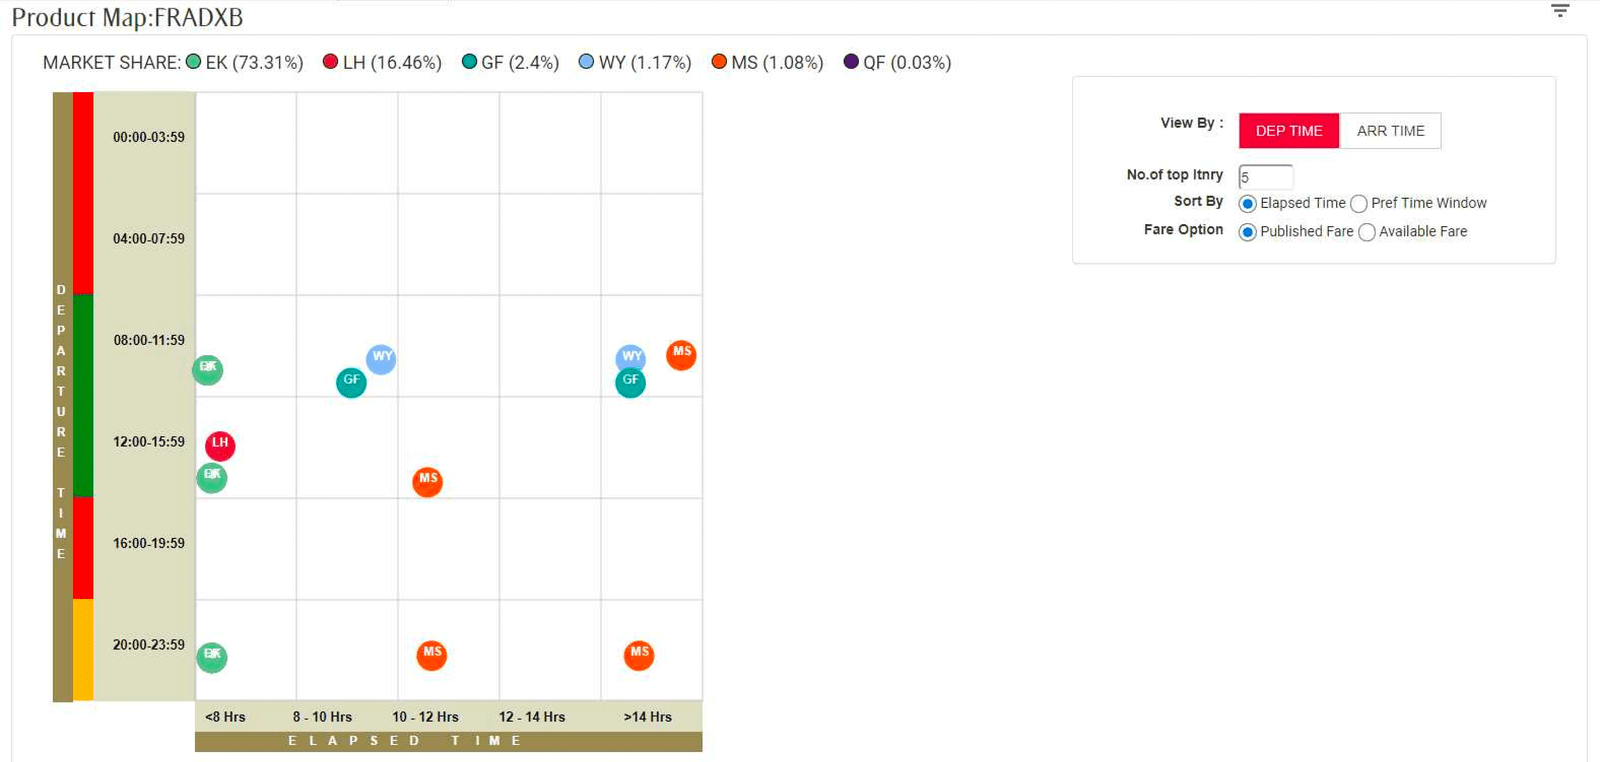Click the GF bubble in 8-10 Hrs column
This screenshot has height=762, width=1600.
(351, 382)
